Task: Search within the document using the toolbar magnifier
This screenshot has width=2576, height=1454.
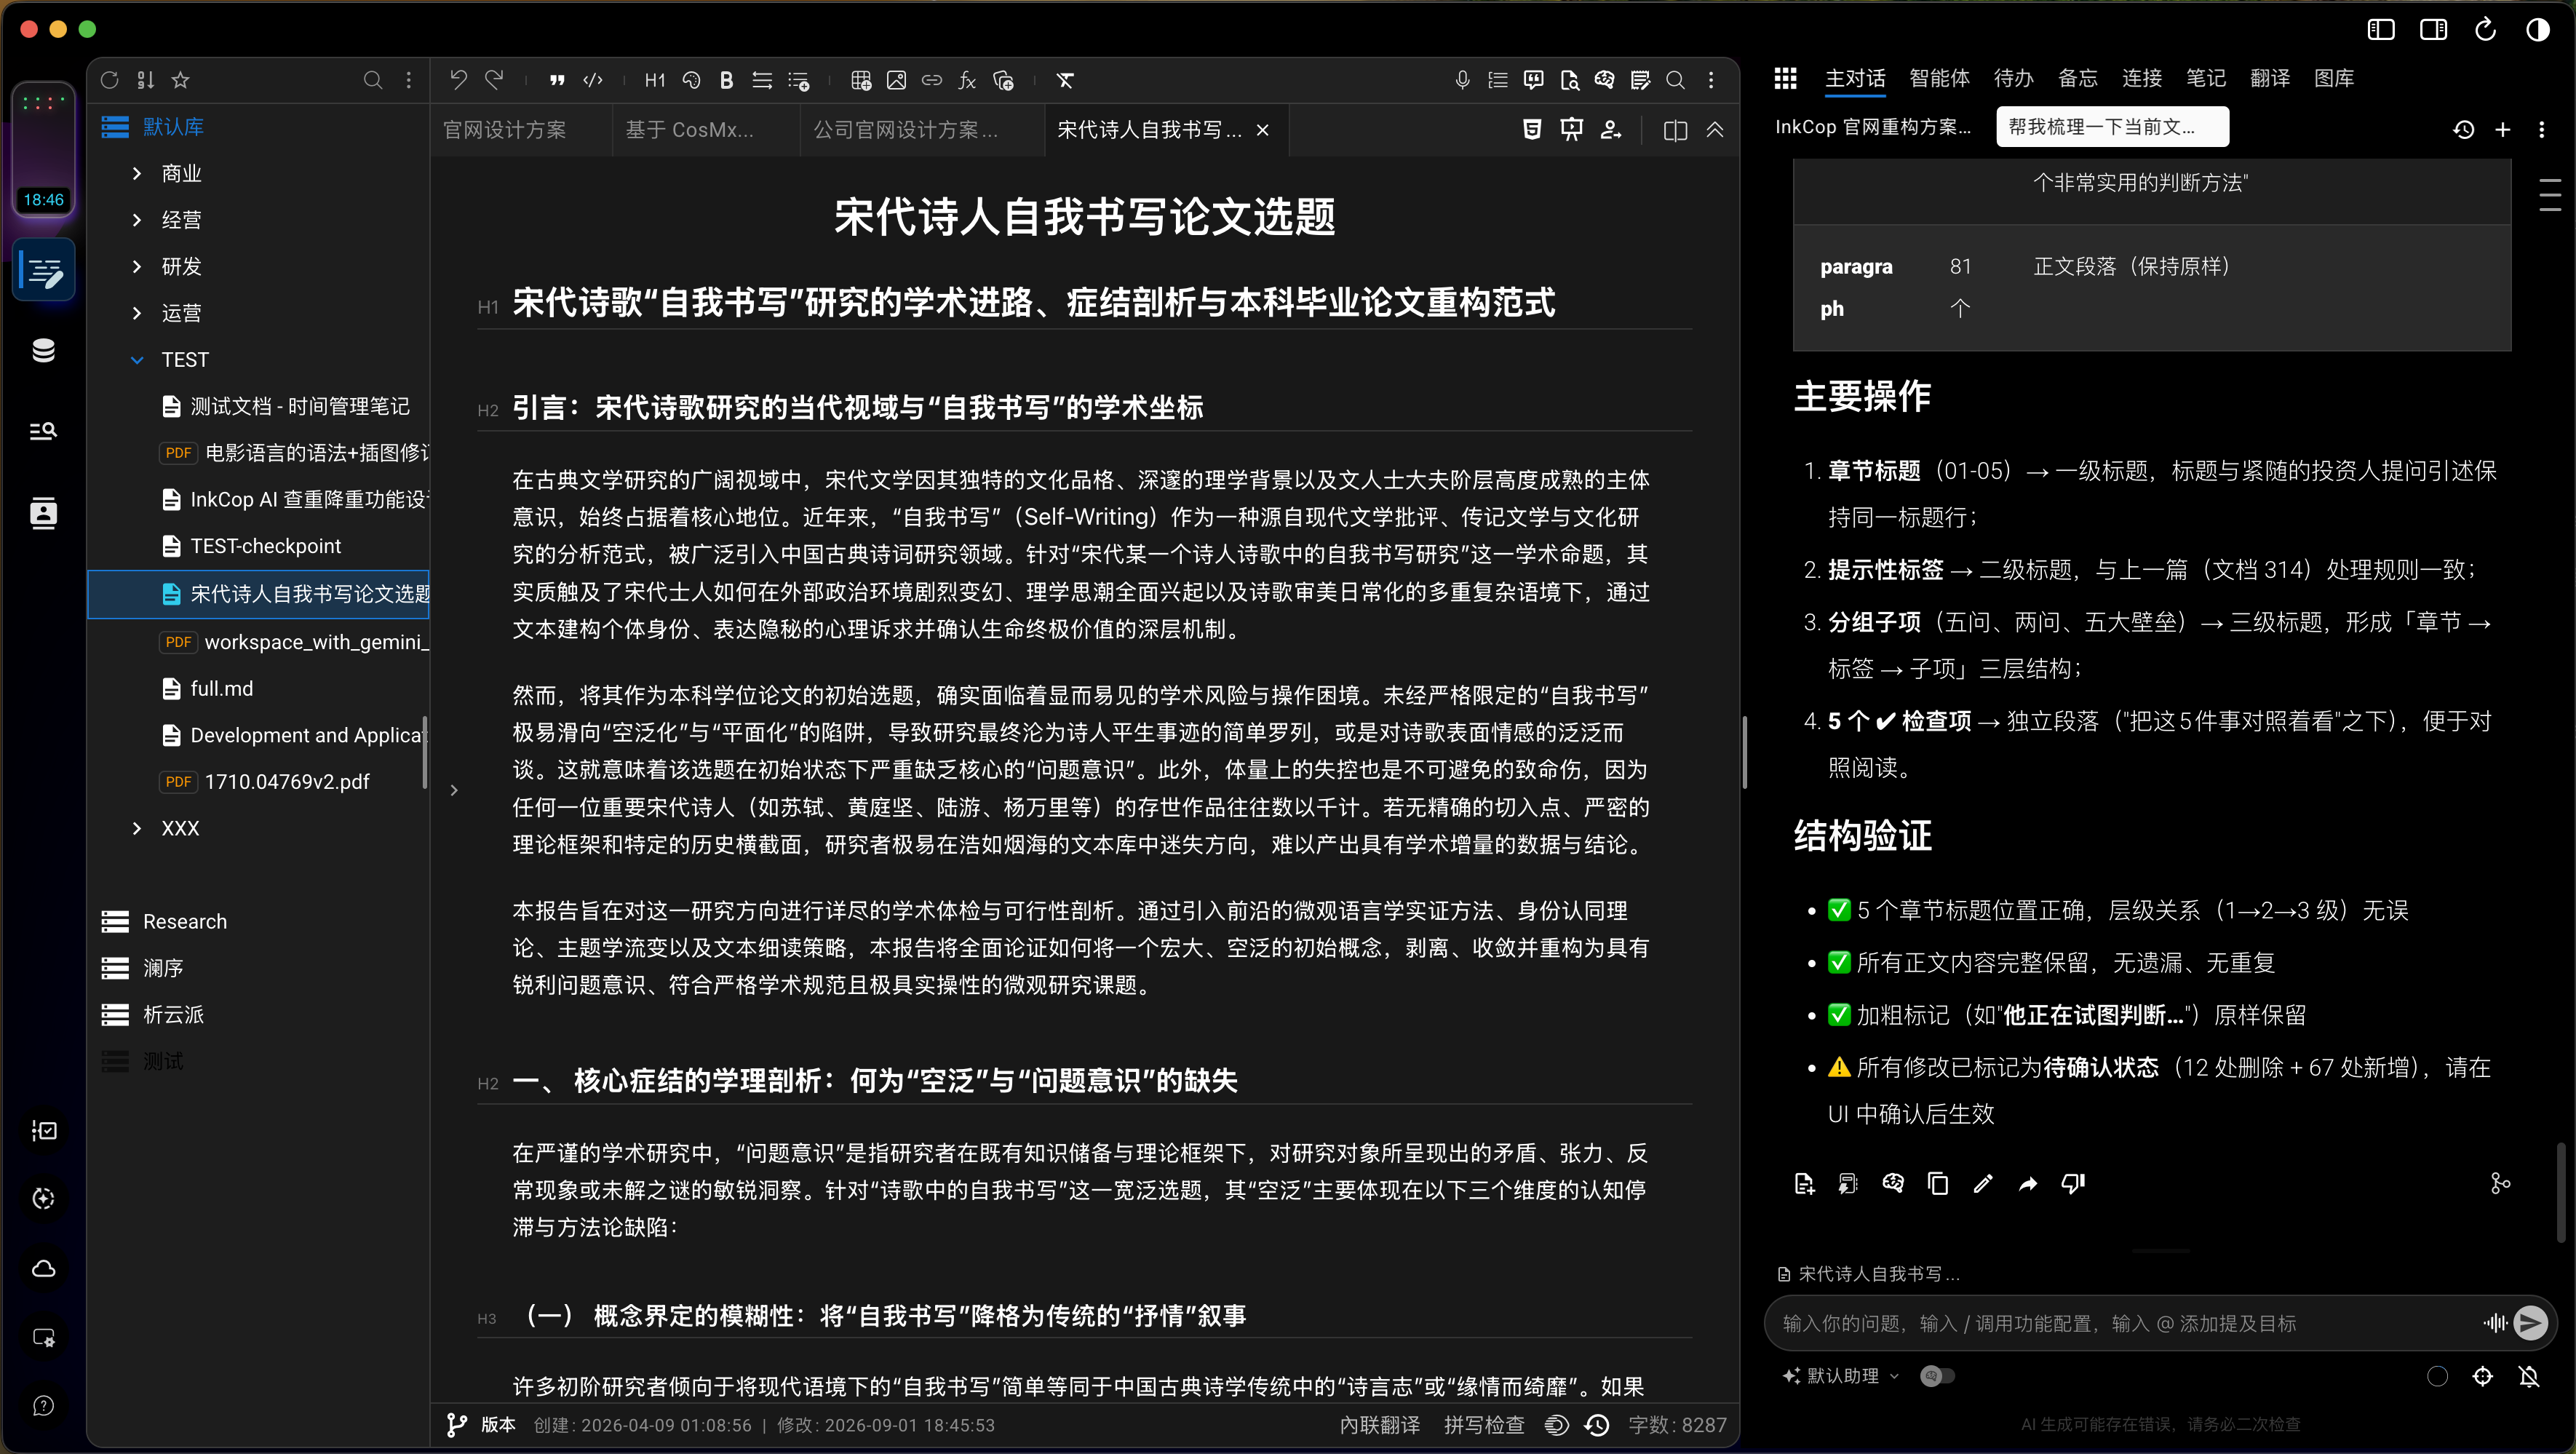Action: coord(1676,80)
